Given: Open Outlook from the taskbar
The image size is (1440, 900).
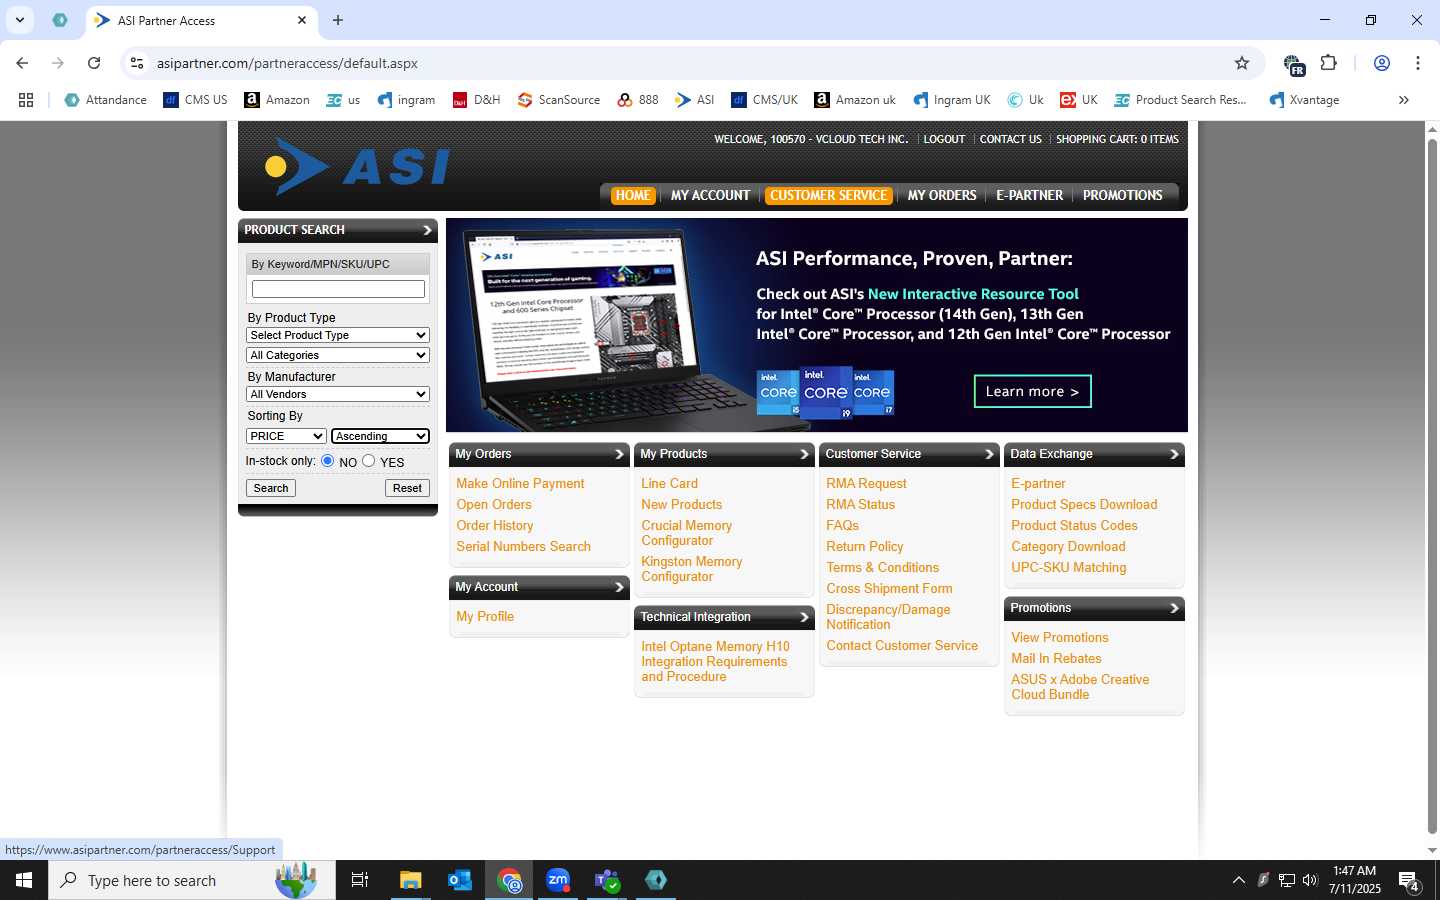Looking at the screenshot, I should point(460,880).
